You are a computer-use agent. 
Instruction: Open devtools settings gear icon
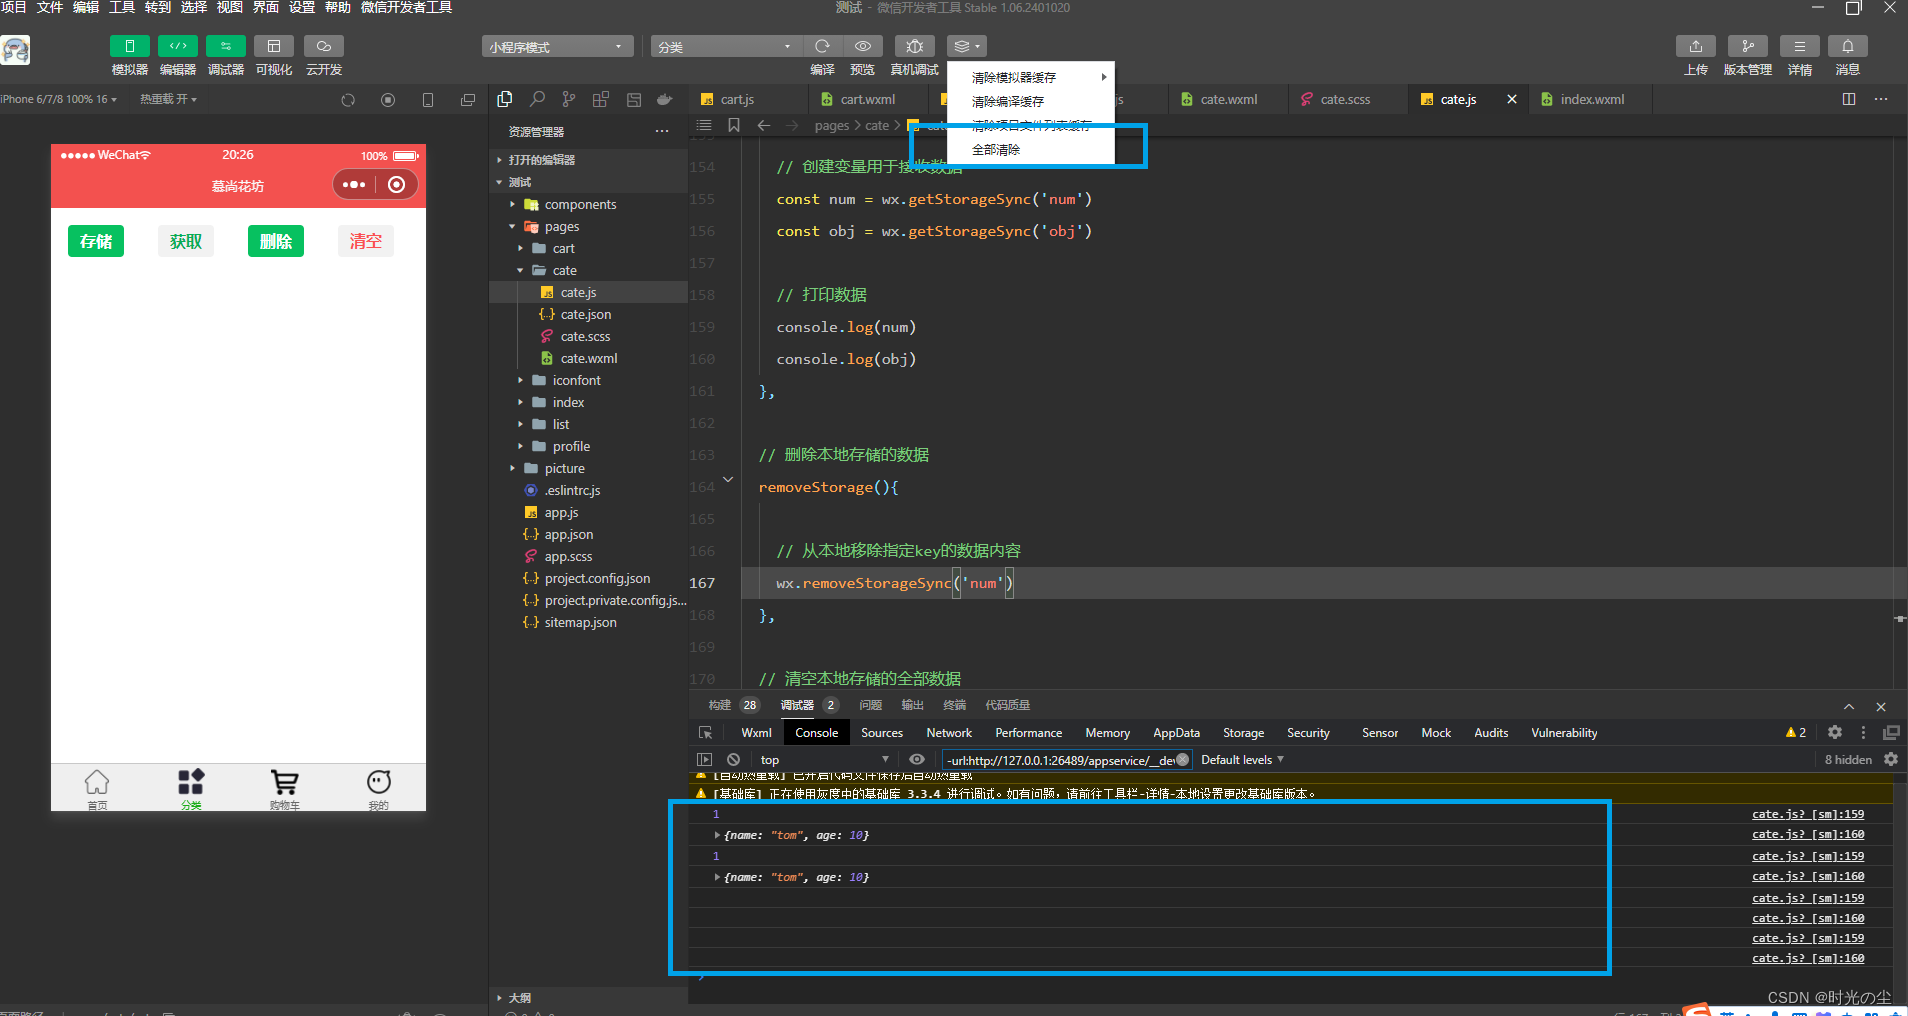point(1835,732)
